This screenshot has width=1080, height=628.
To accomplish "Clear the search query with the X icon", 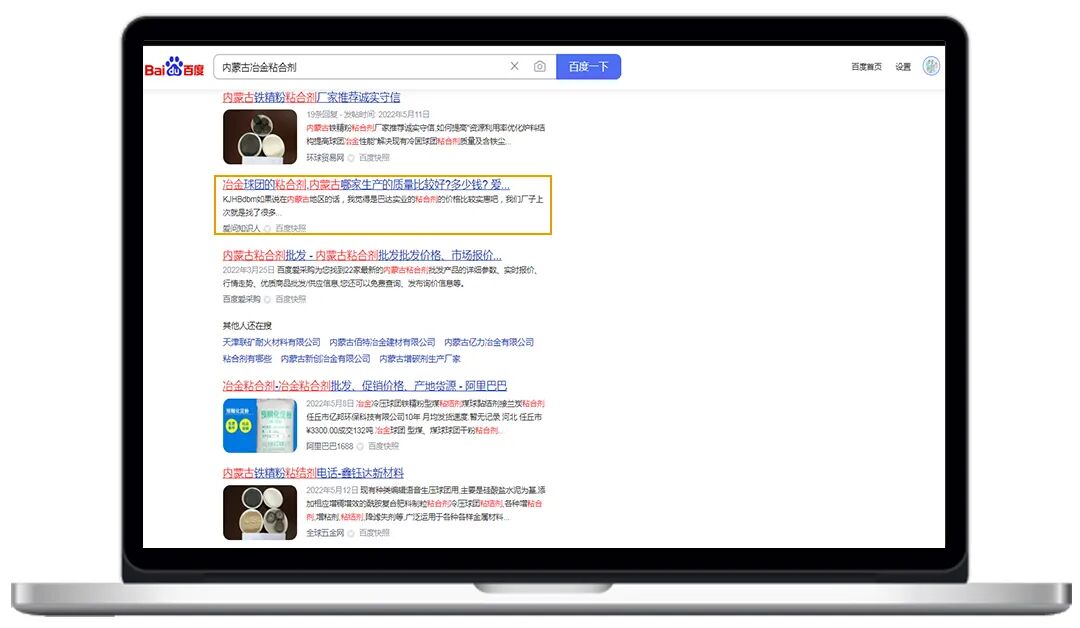I will point(514,65).
